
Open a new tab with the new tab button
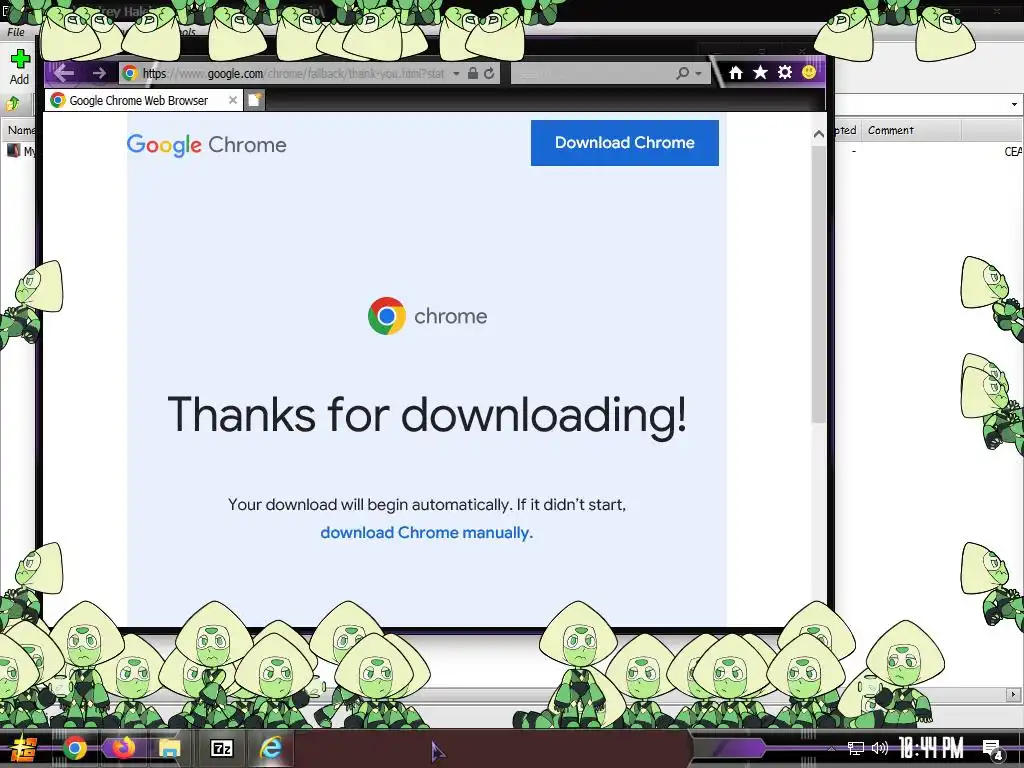(x=255, y=100)
